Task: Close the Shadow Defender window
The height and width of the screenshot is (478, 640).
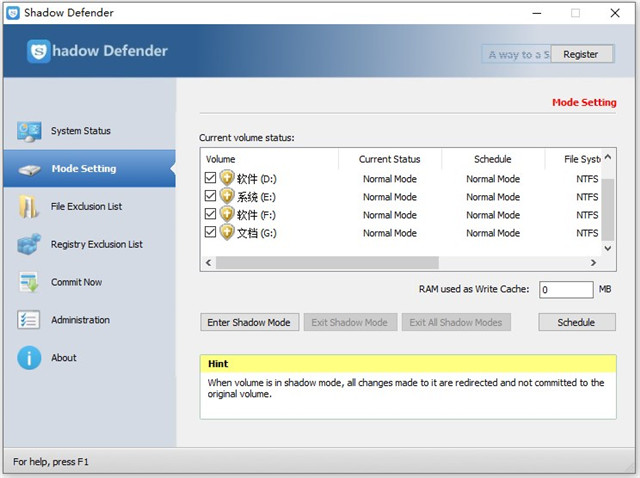Action: point(615,13)
